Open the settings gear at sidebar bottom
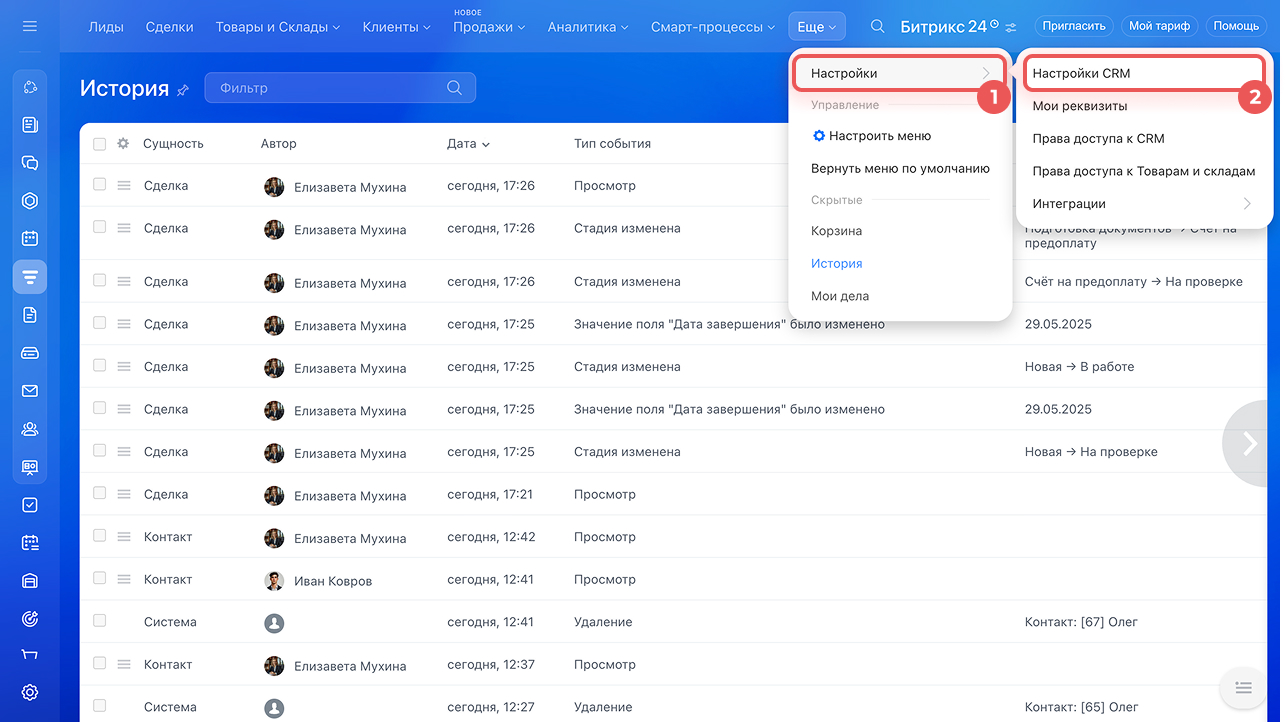The image size is (1286, 722). (x=30, y=692)
